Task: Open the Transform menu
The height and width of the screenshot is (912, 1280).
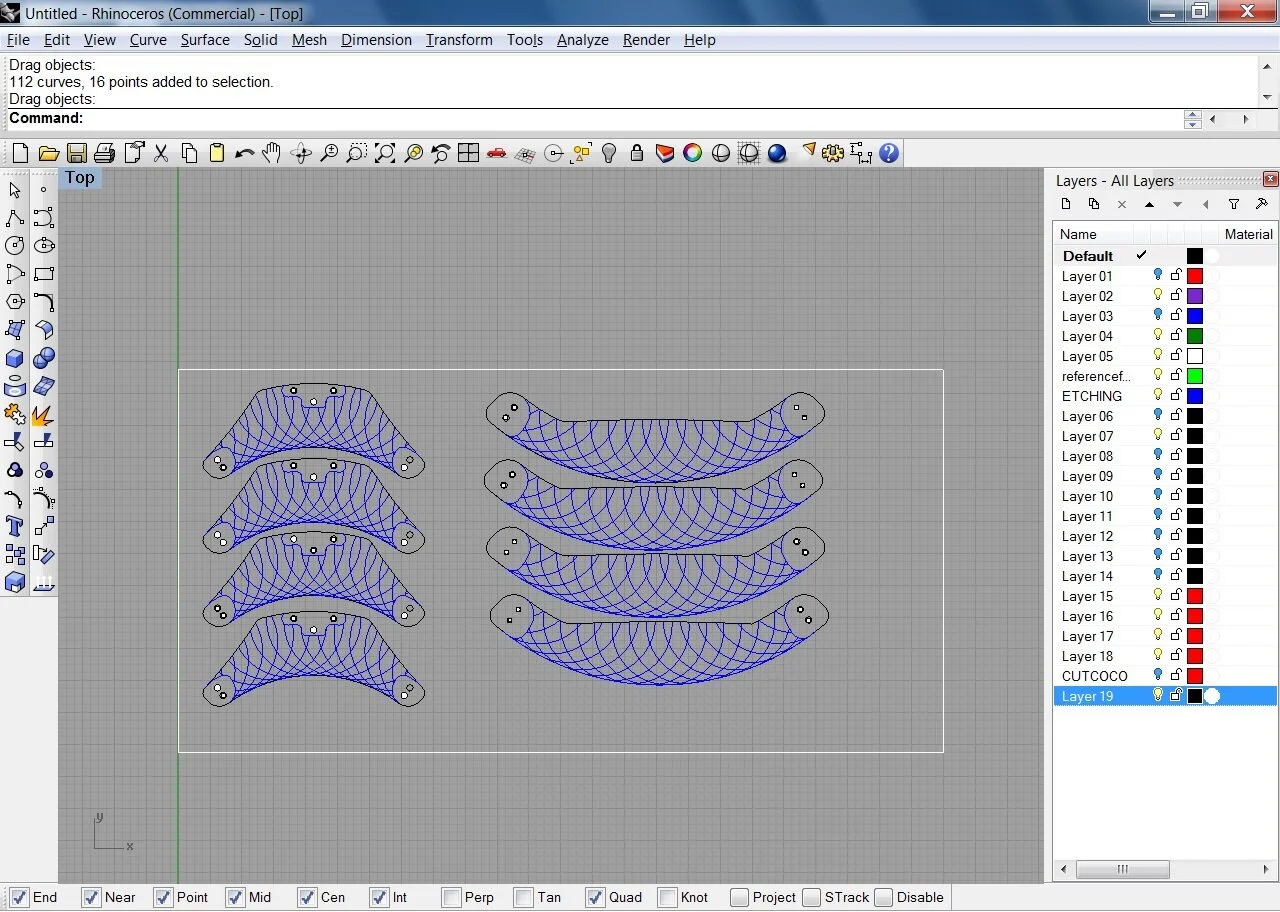Action: click(459, 40)
